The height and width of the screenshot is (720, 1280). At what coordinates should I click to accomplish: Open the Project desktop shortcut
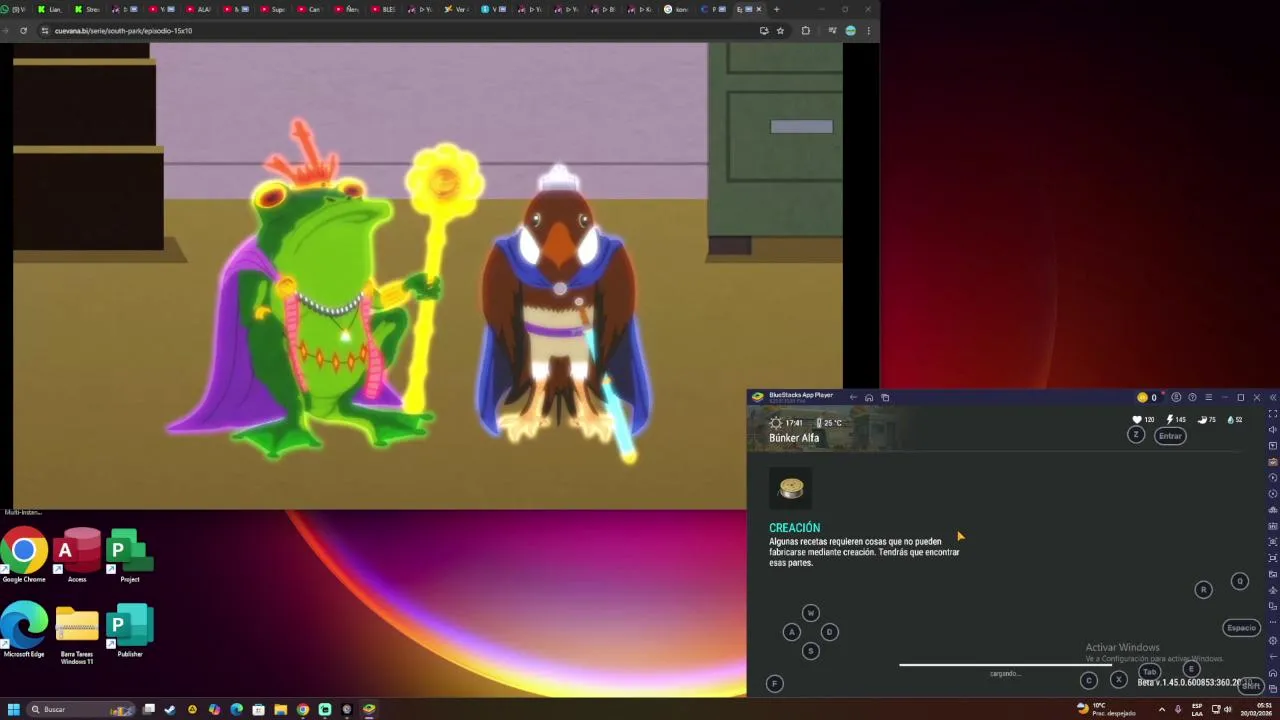[x=129, y=556]
